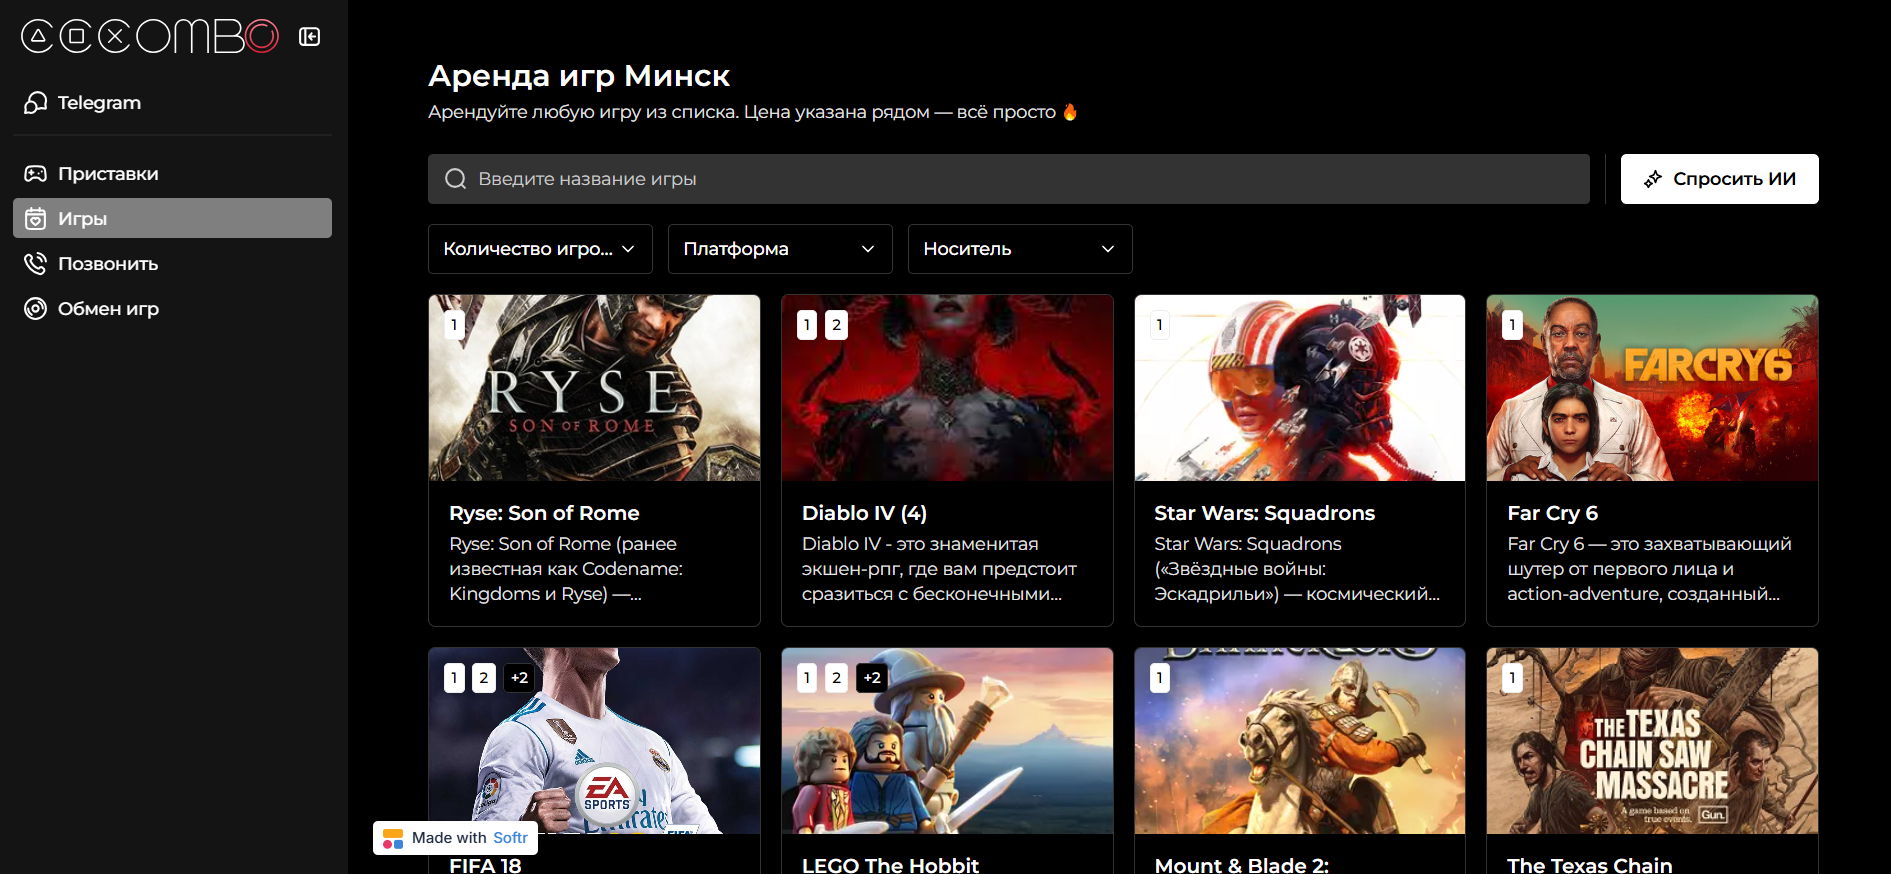Select Игры in the sidebar

tap(172, 218)
